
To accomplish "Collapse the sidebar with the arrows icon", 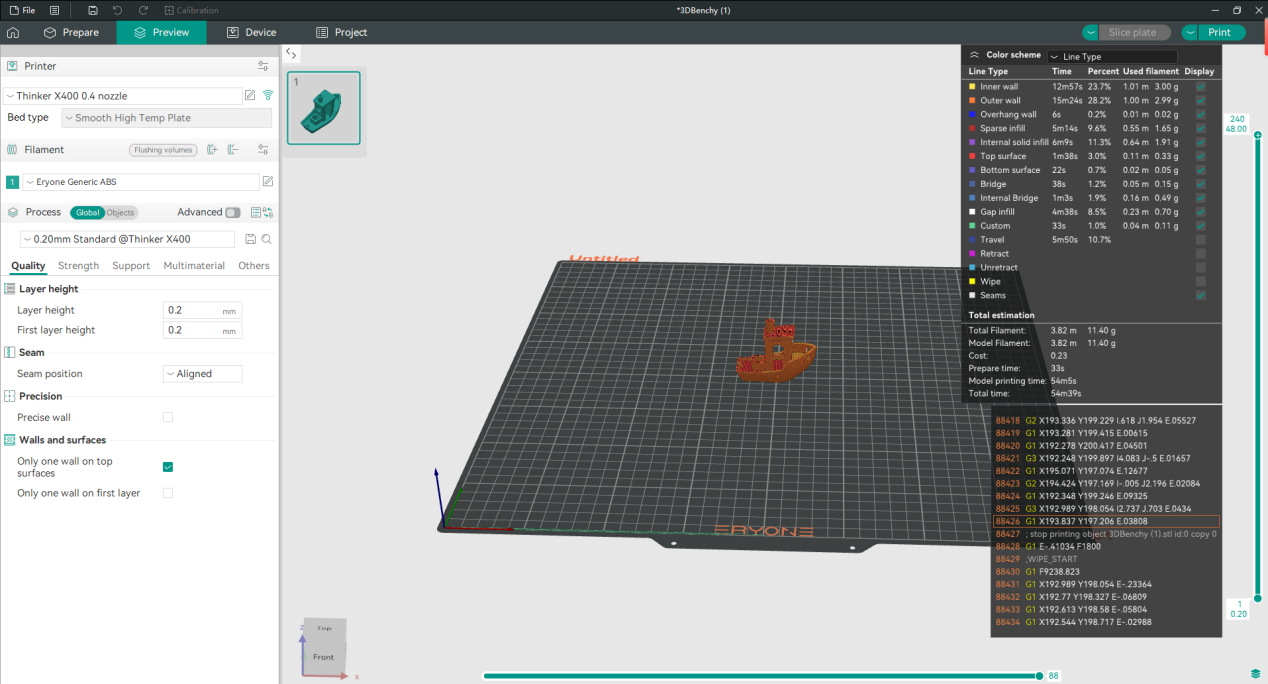I will coord(290,53).
